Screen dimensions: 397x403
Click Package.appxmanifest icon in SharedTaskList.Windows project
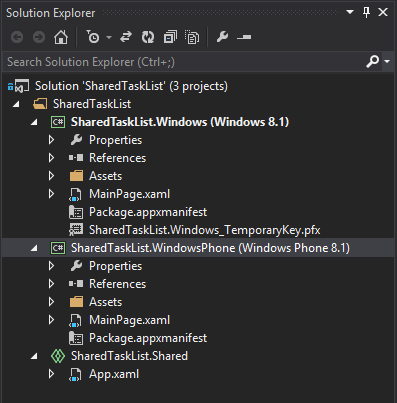coord(76,212)
